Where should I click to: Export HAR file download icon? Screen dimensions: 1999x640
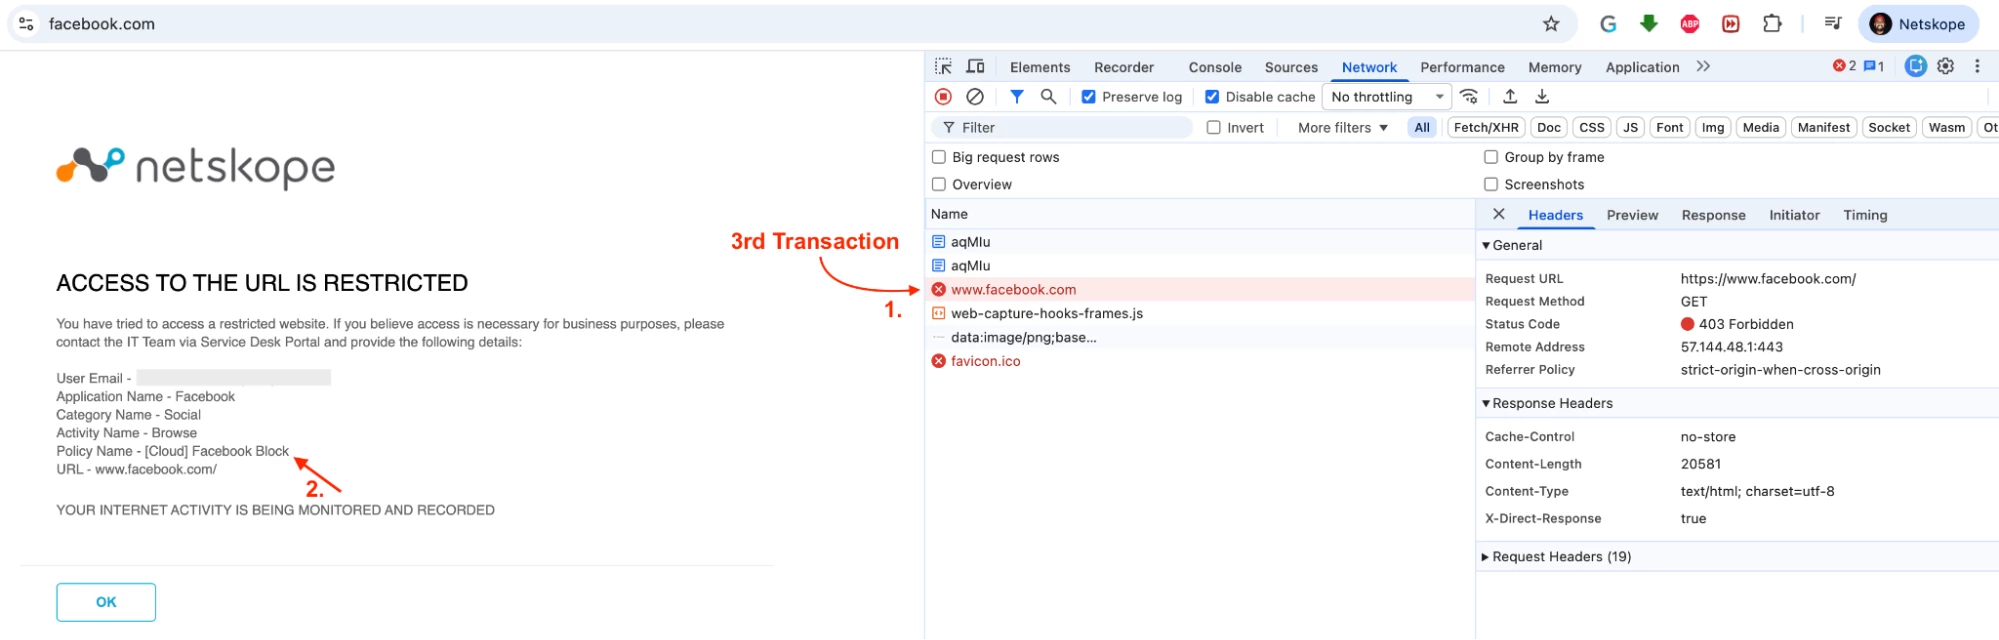click(x=1542, y=96)
